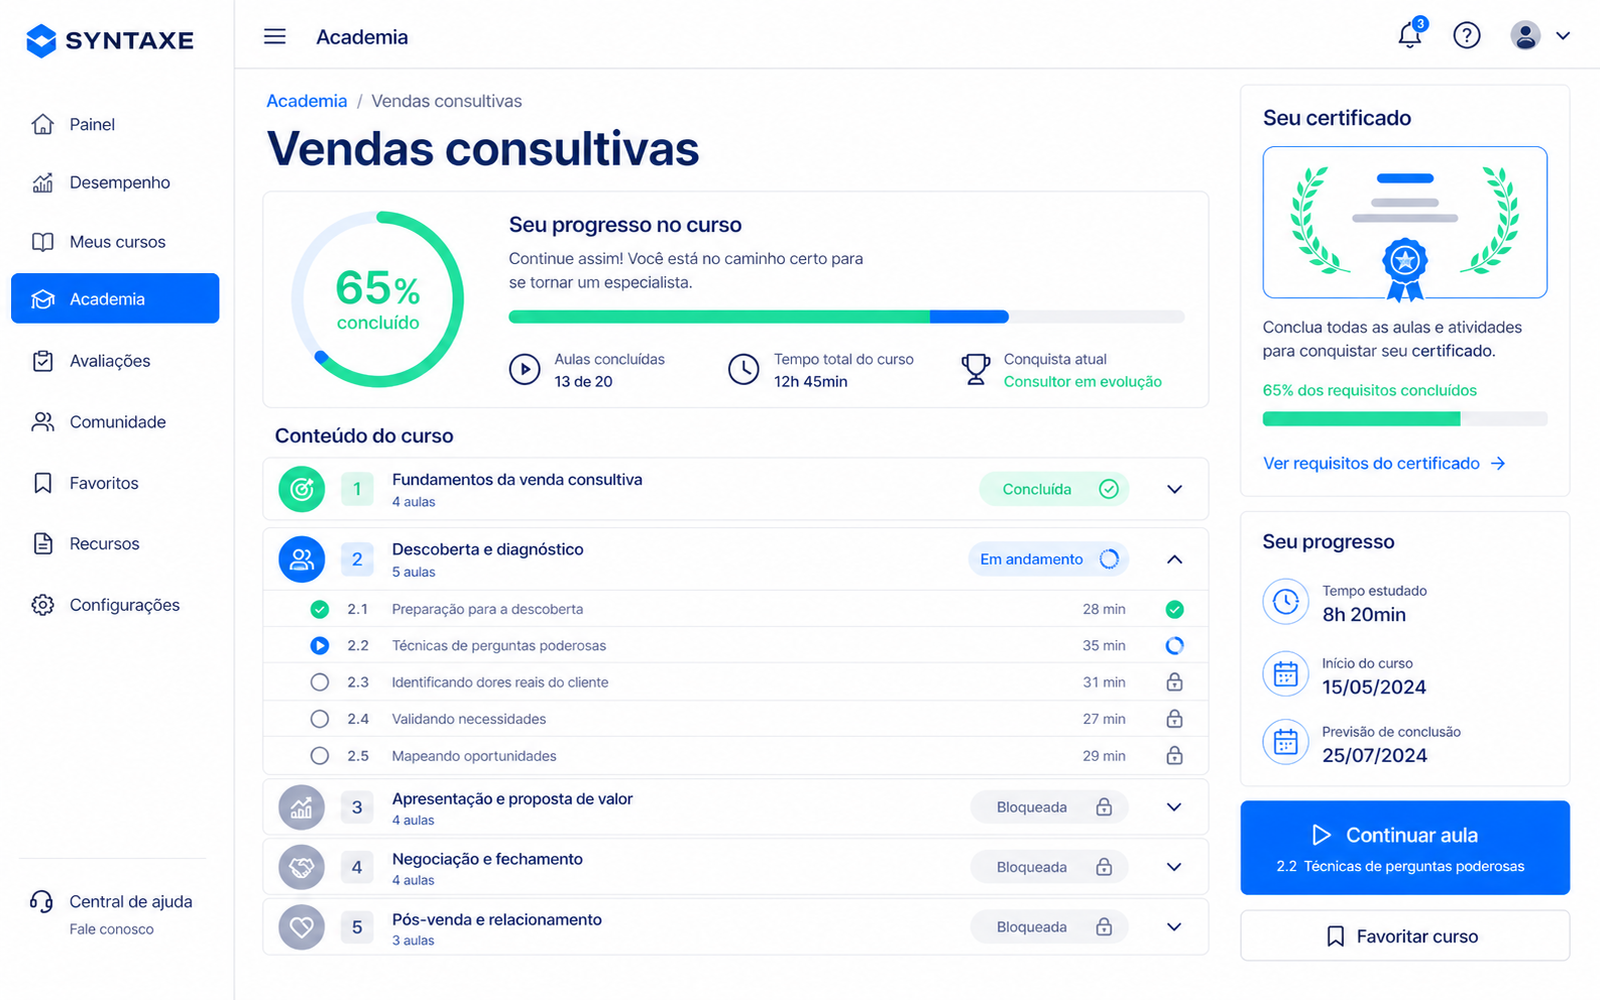Click the lock icon on lesson 2.3
This screenshot has height=1000, width=1600.
(1175, 682)
